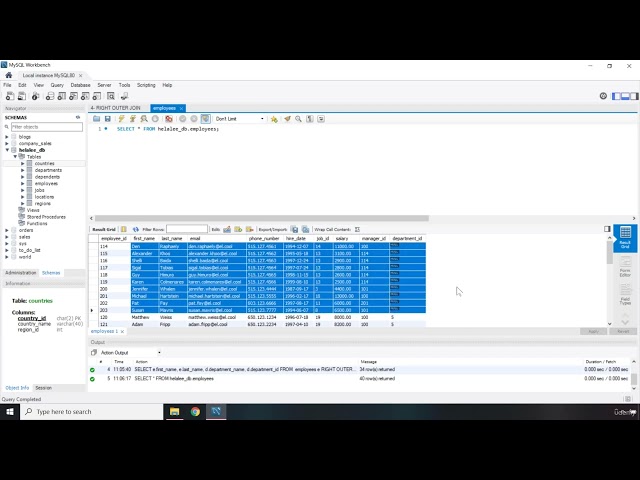
Task: Open the object inspector (info) toolbar icon
Action: tap(36, 96)
